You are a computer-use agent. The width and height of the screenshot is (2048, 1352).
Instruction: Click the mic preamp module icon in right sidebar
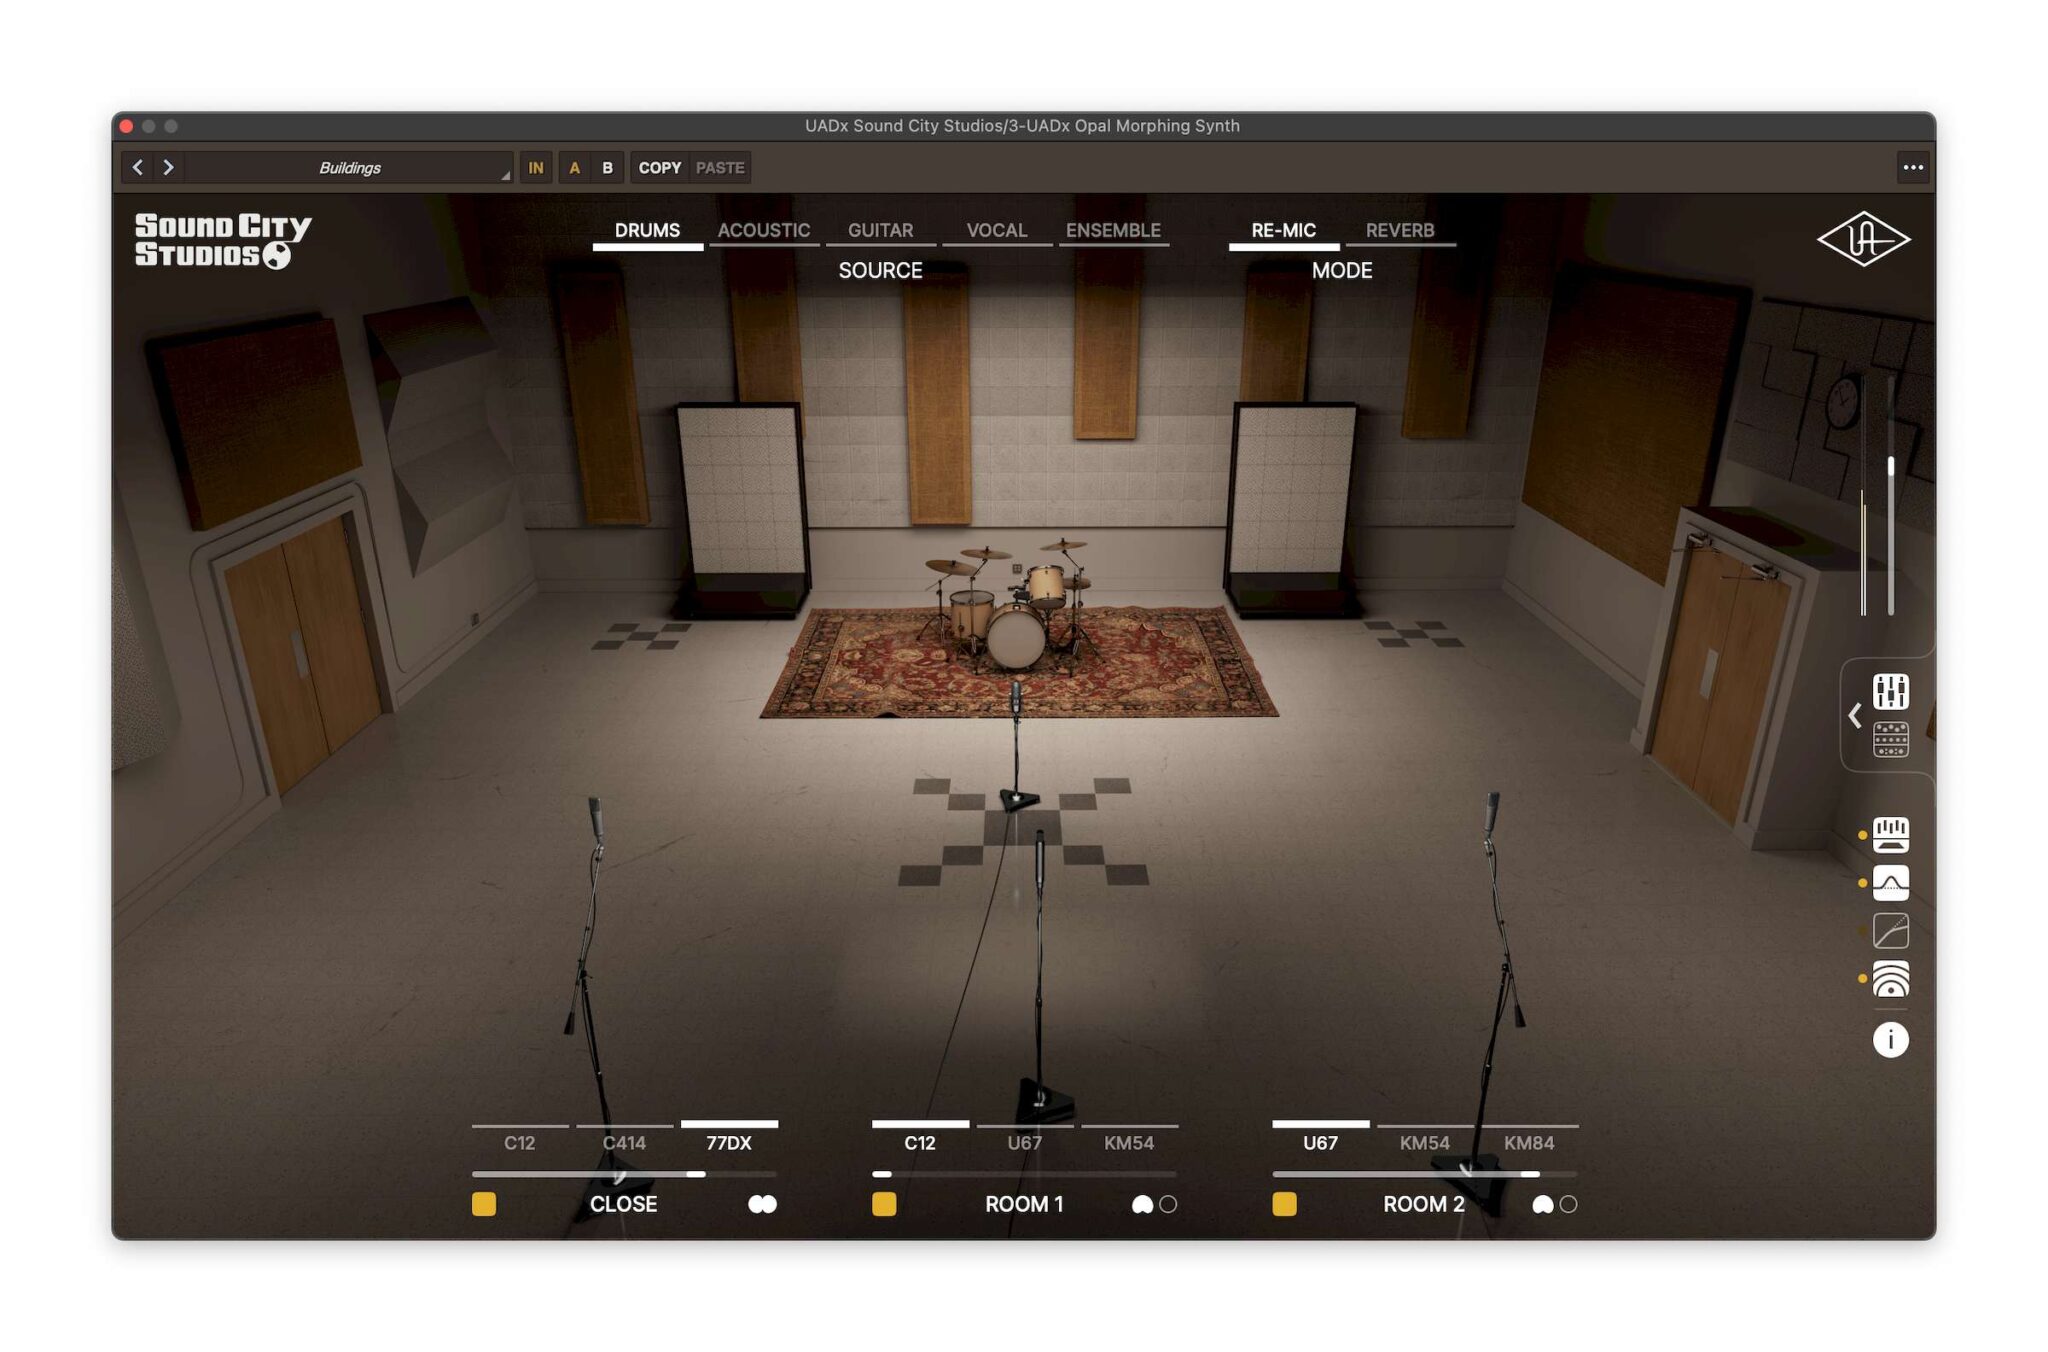[x=1893, y=837]
